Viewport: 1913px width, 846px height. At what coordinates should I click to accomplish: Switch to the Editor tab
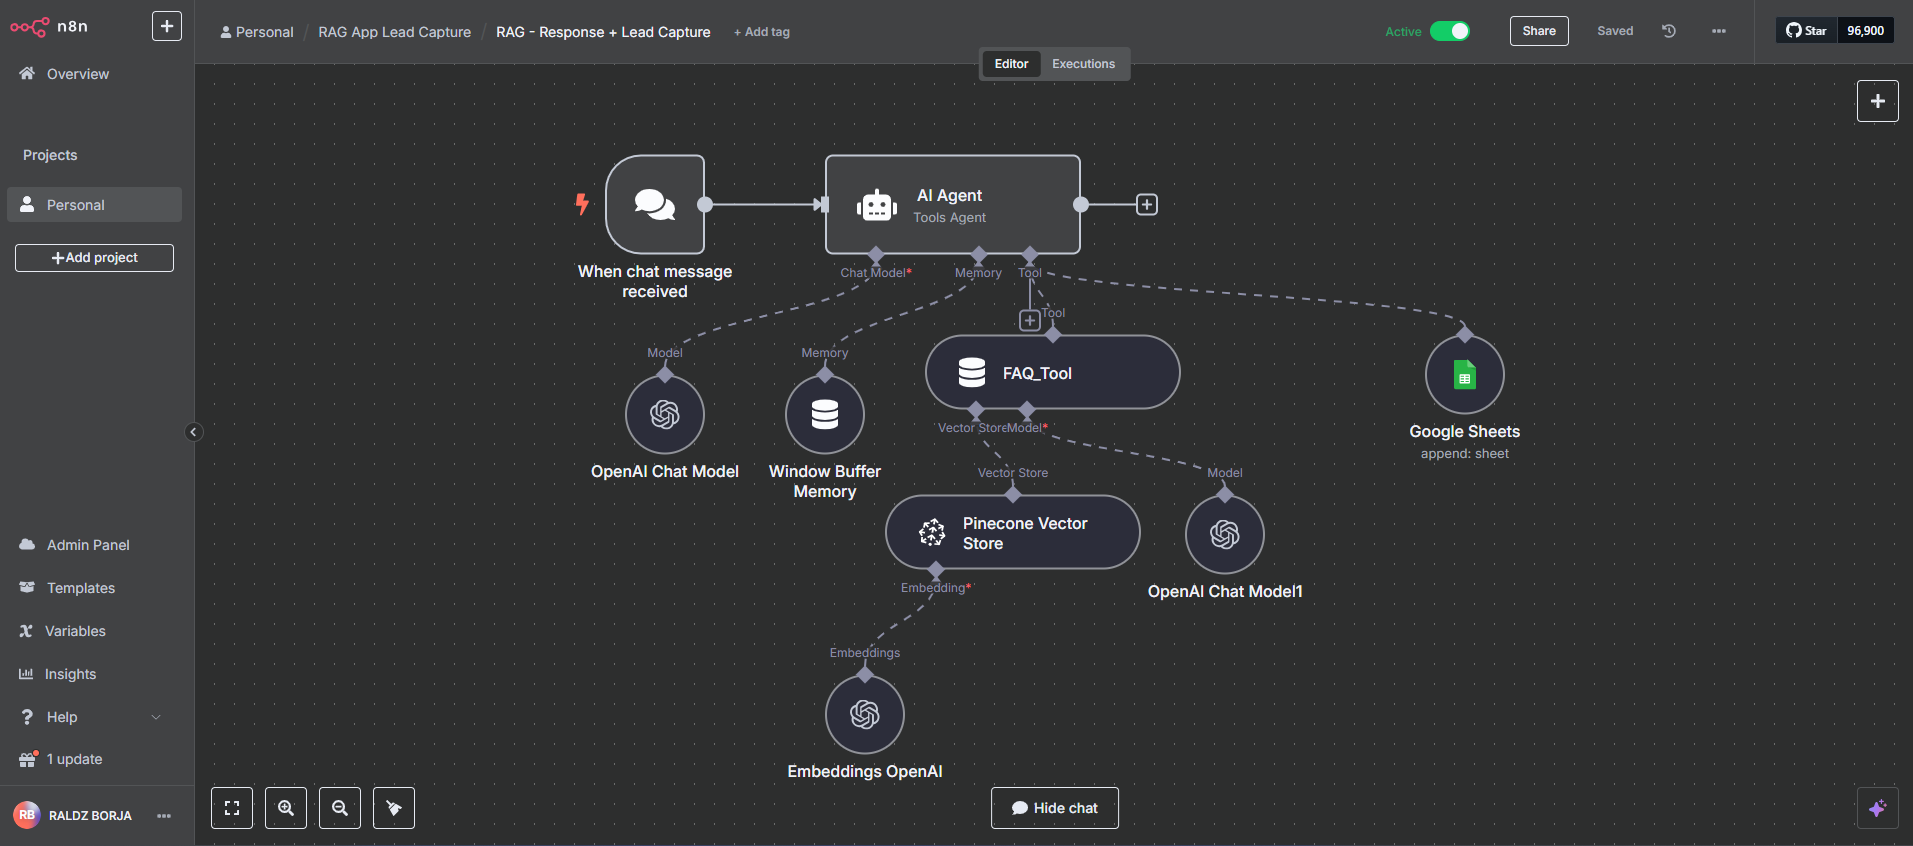1011,64
